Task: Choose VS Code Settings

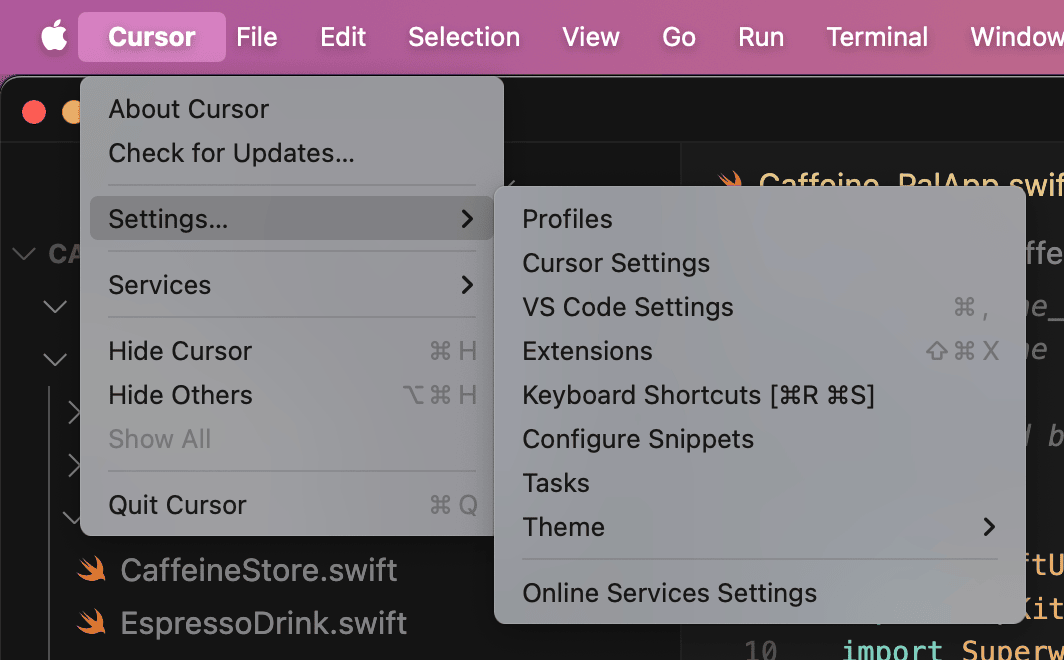Action: coord(628,307)
